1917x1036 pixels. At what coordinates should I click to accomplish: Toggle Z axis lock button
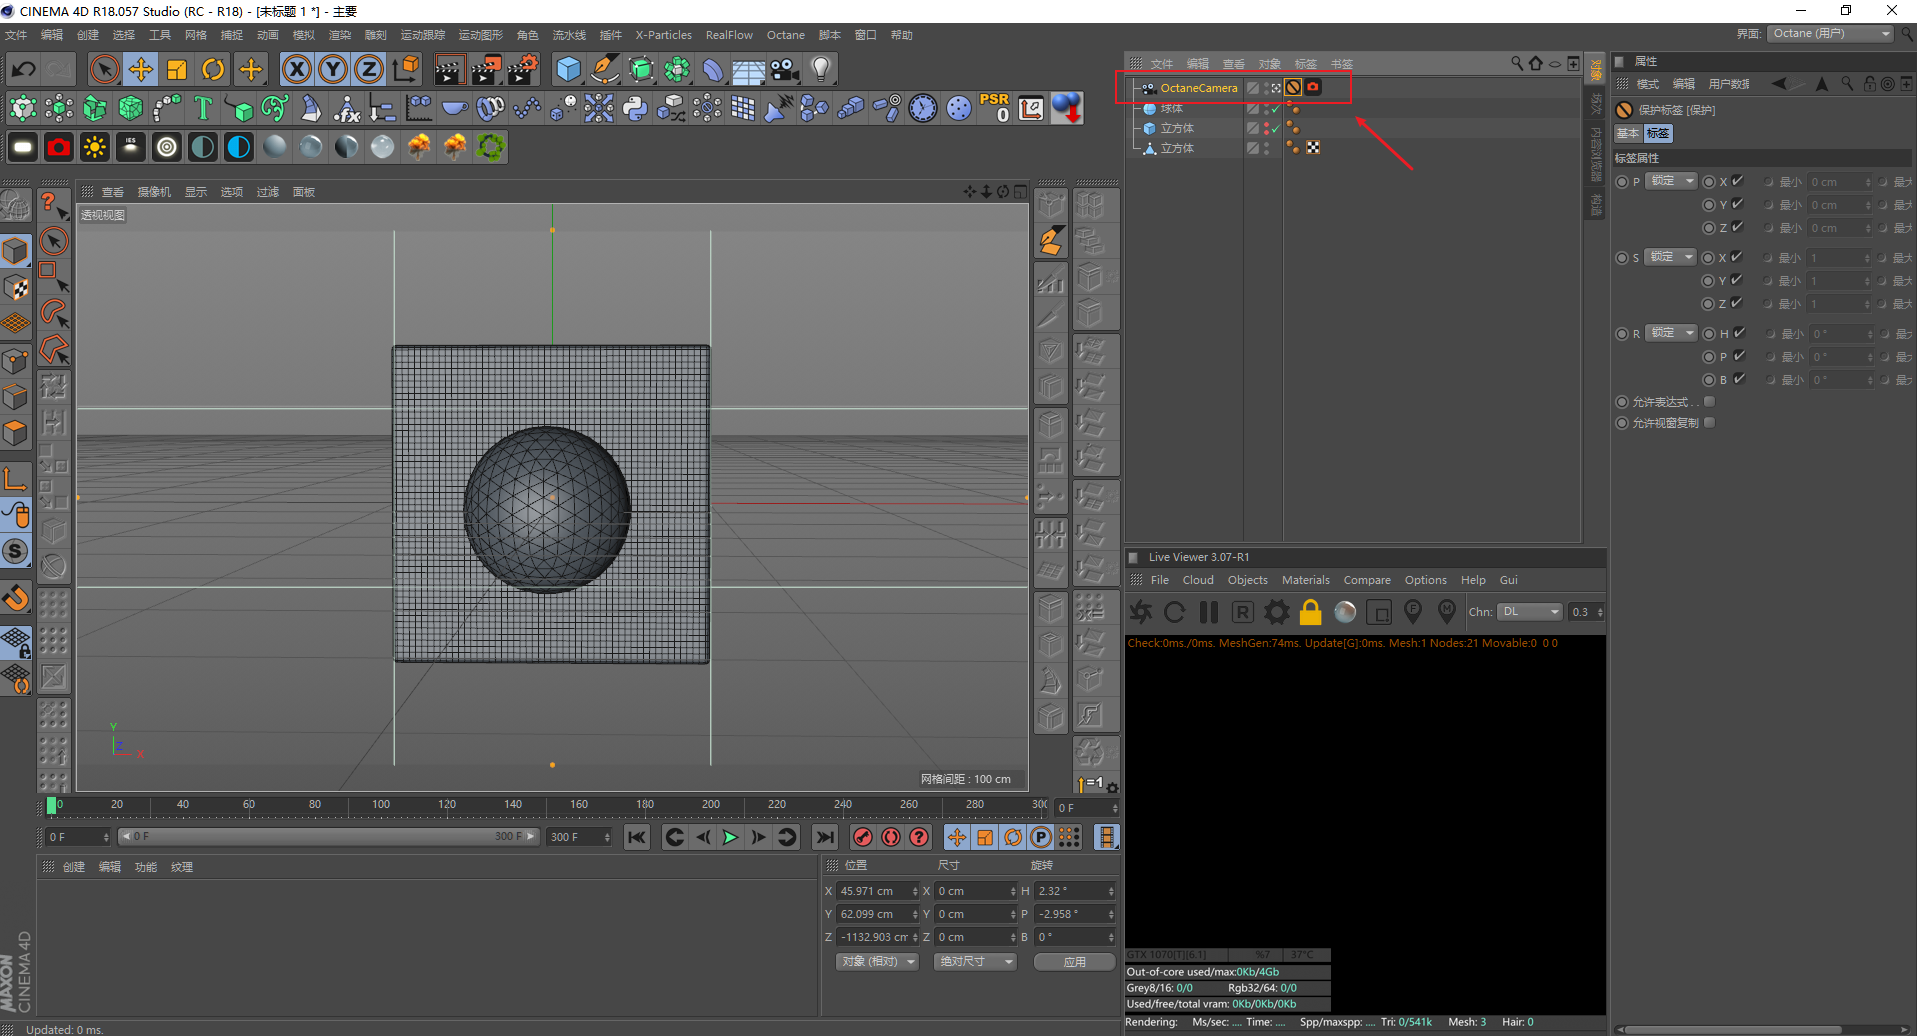[368, 69]
